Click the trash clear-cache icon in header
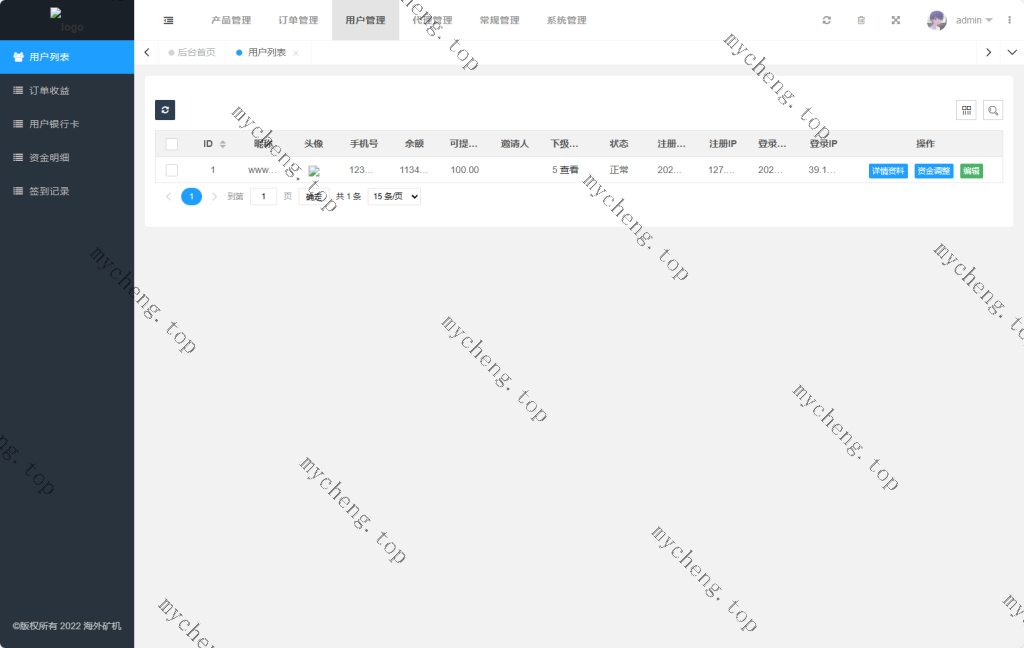 coord(861,20)
